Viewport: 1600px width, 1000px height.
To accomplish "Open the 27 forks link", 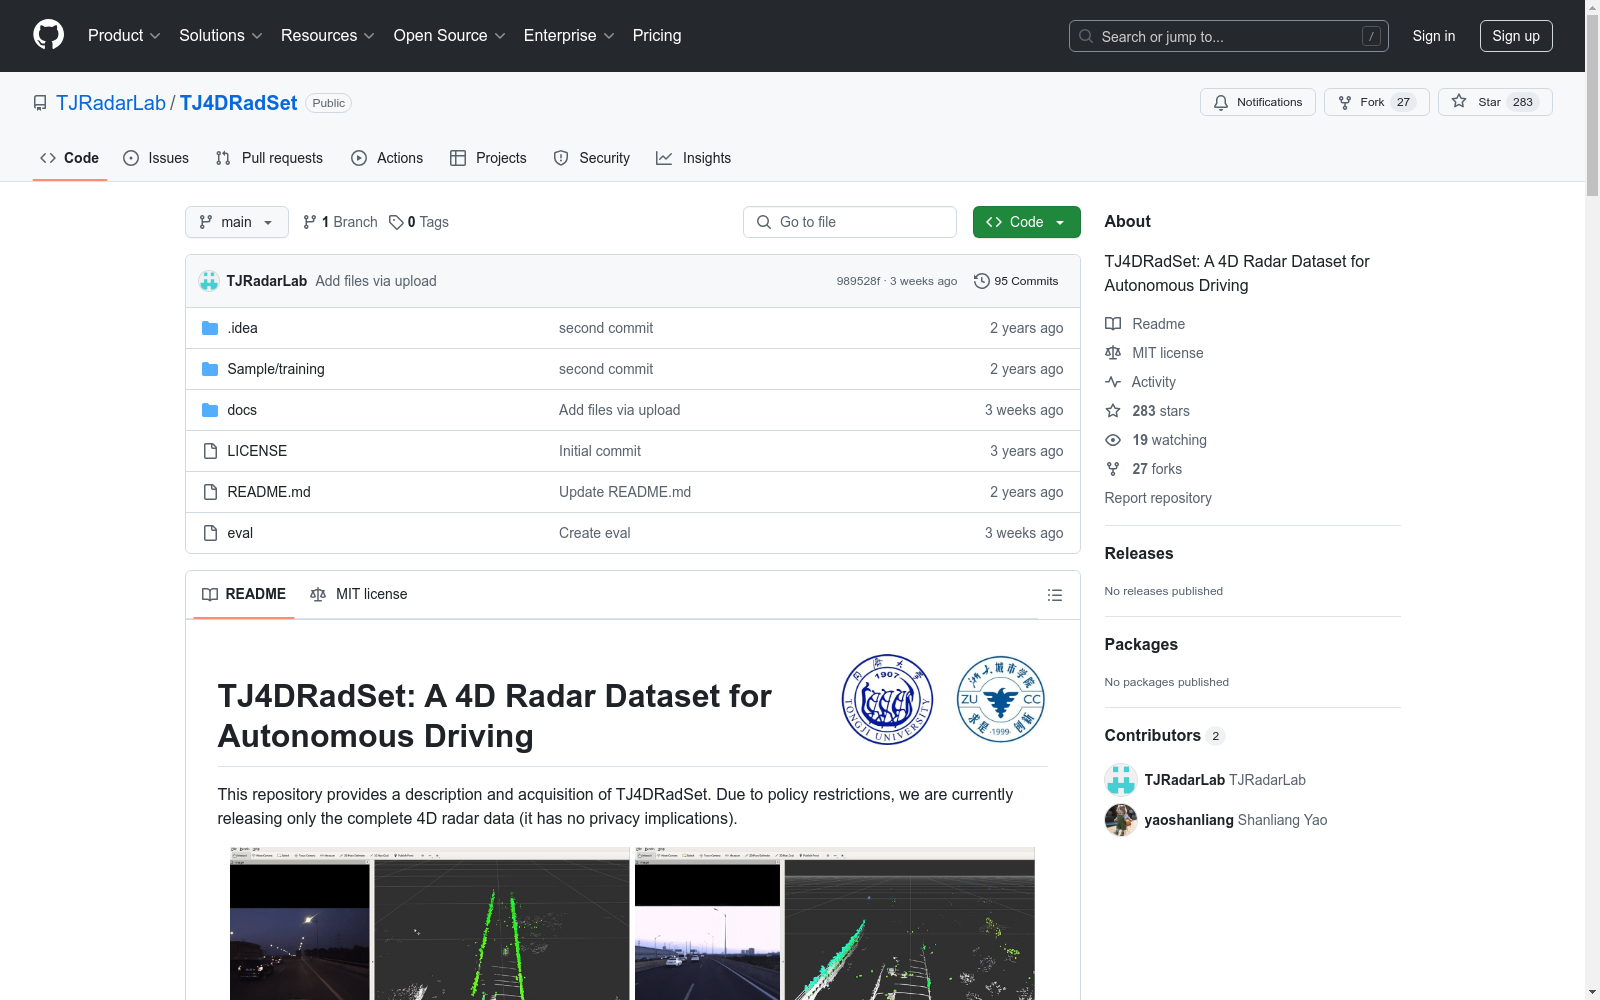I will point(1157,469).
